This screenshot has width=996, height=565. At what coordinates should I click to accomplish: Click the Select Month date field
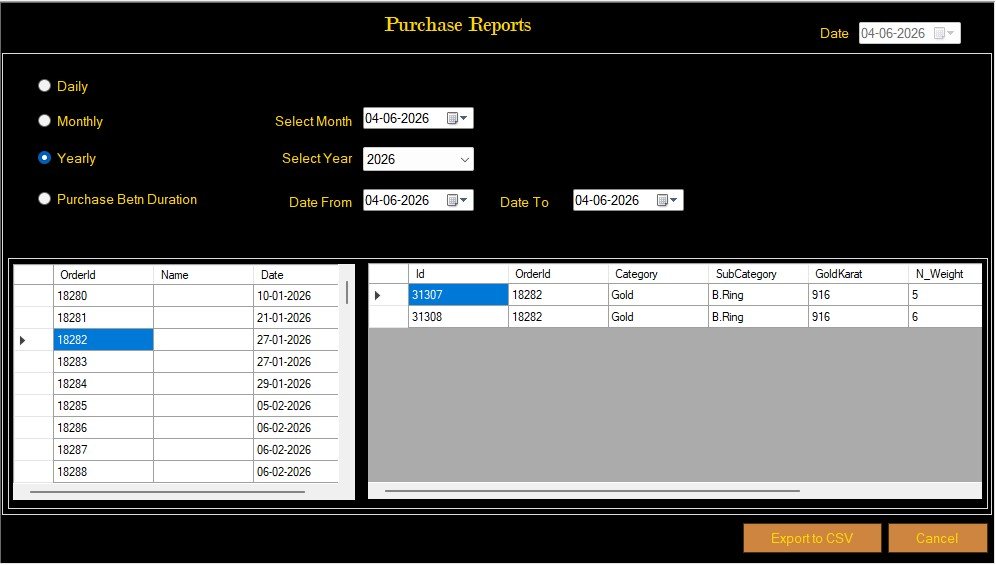[418, 118]
